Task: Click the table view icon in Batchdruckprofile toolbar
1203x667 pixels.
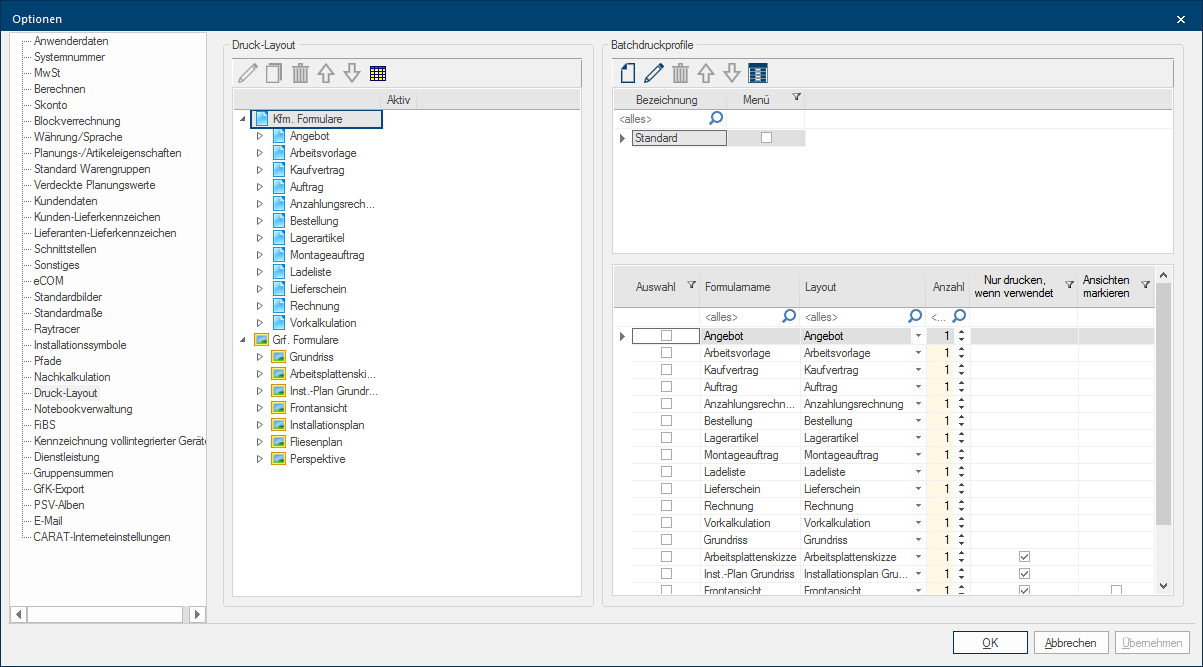Action: [x=758, y=73]
